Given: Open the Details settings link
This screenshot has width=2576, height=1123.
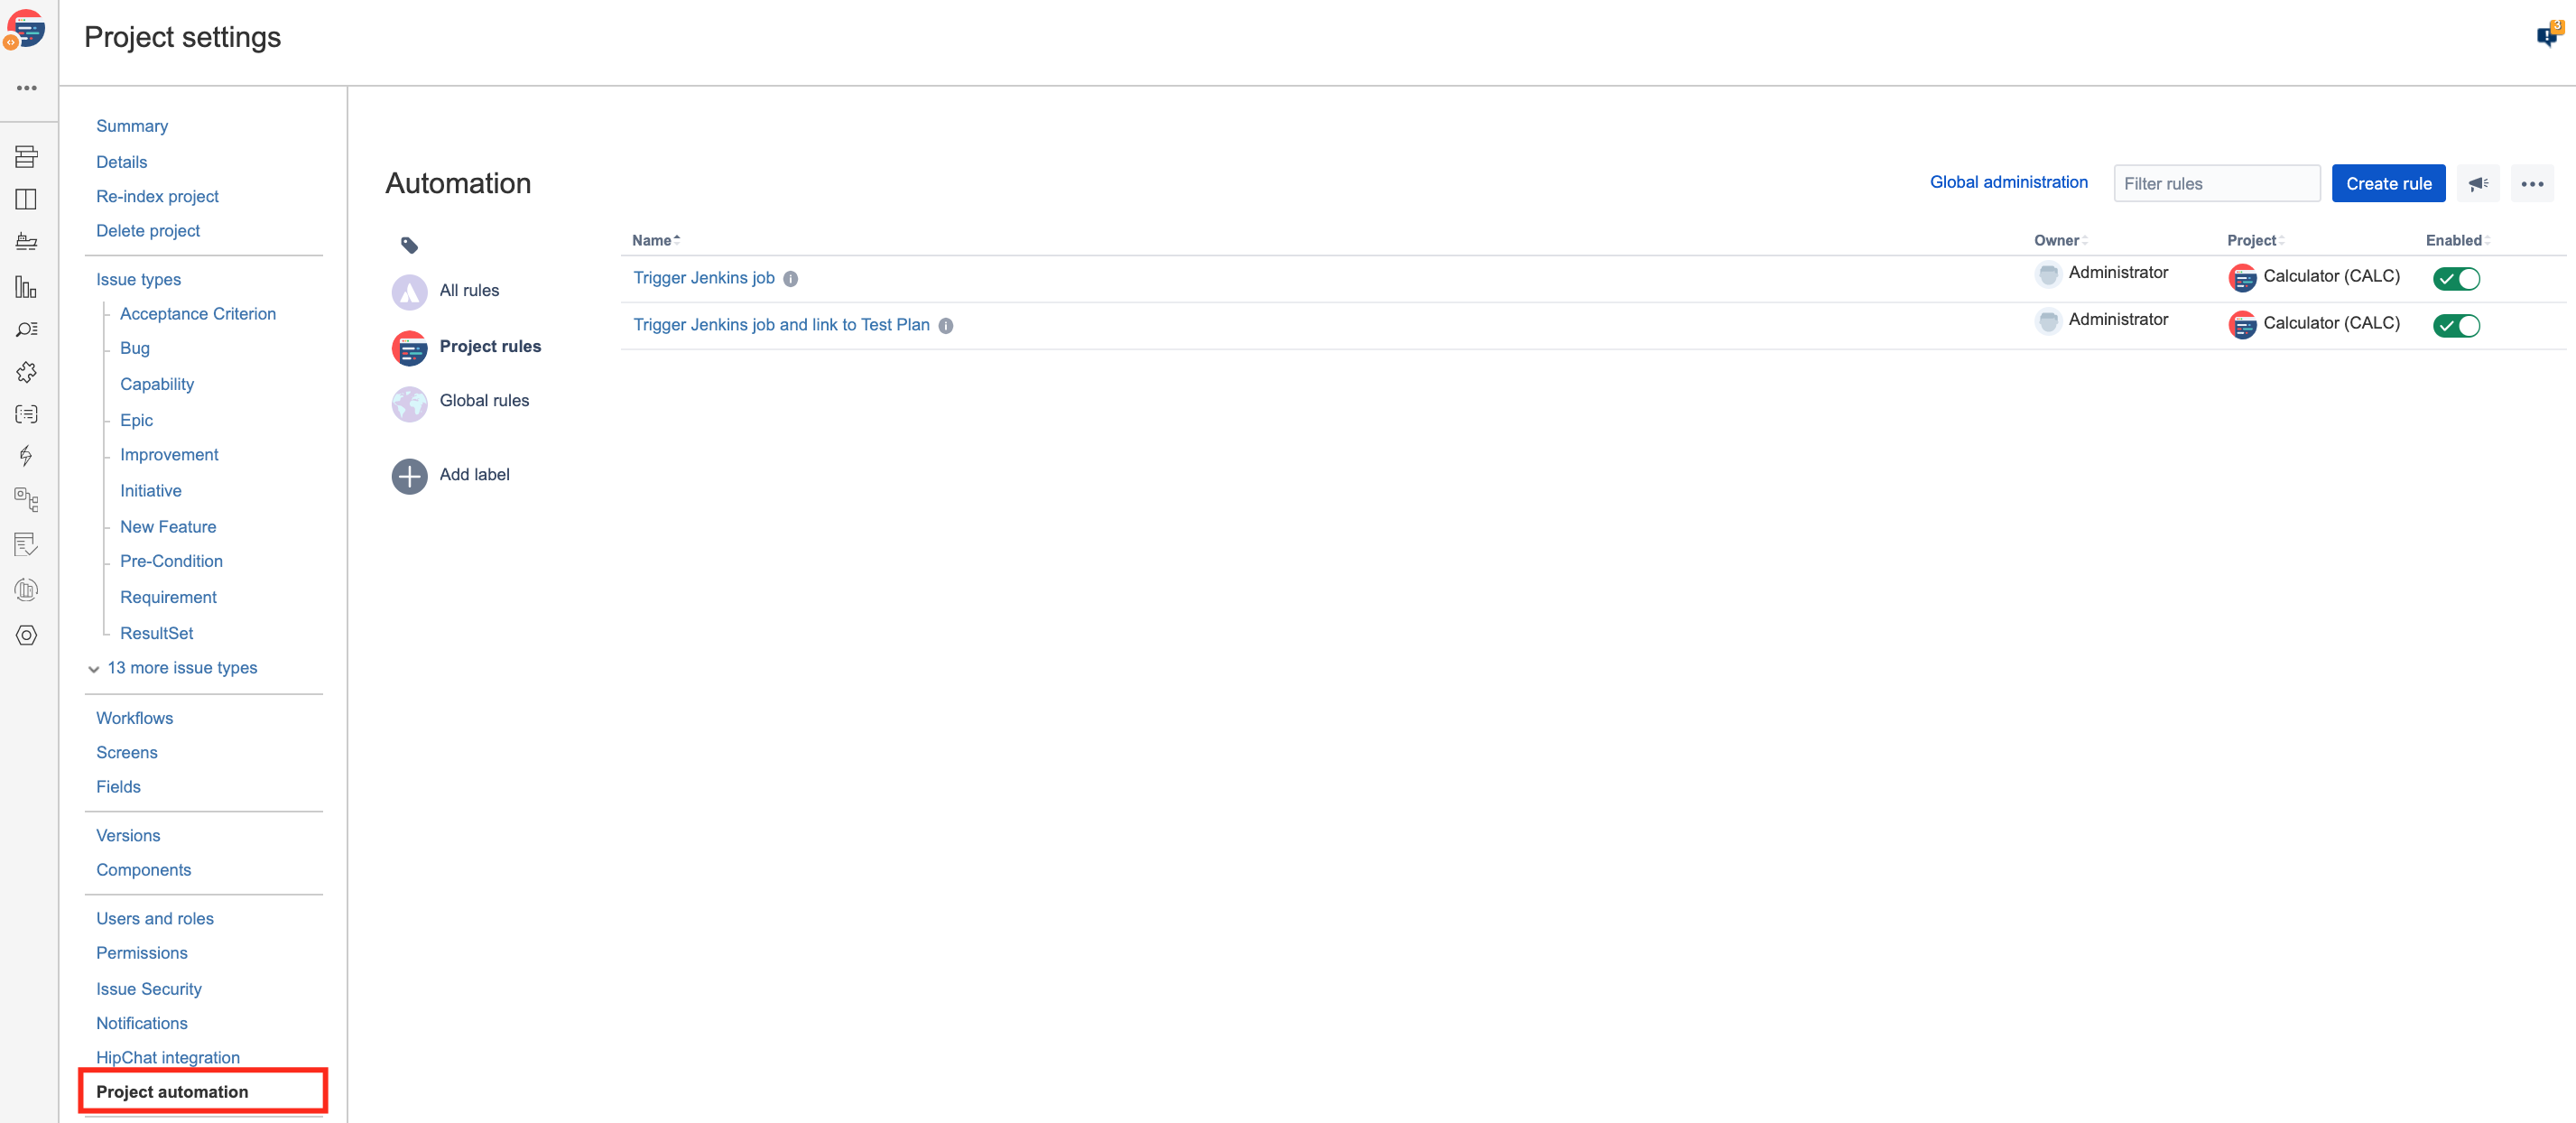Looking at the screenshot, I should pyautogui.click(x=121, y=162).
